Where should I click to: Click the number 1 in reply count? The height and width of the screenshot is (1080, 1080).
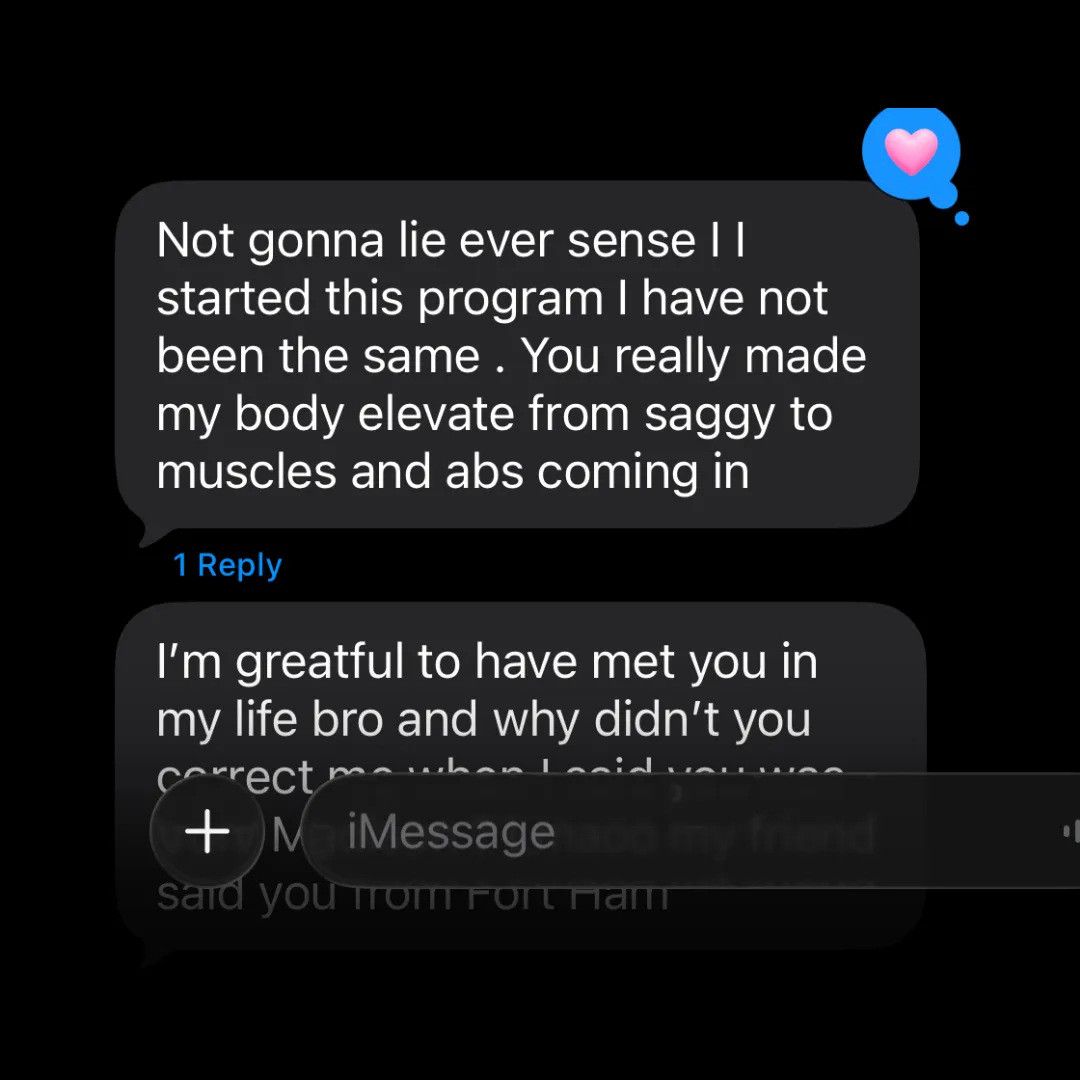[x=180, y=565]
